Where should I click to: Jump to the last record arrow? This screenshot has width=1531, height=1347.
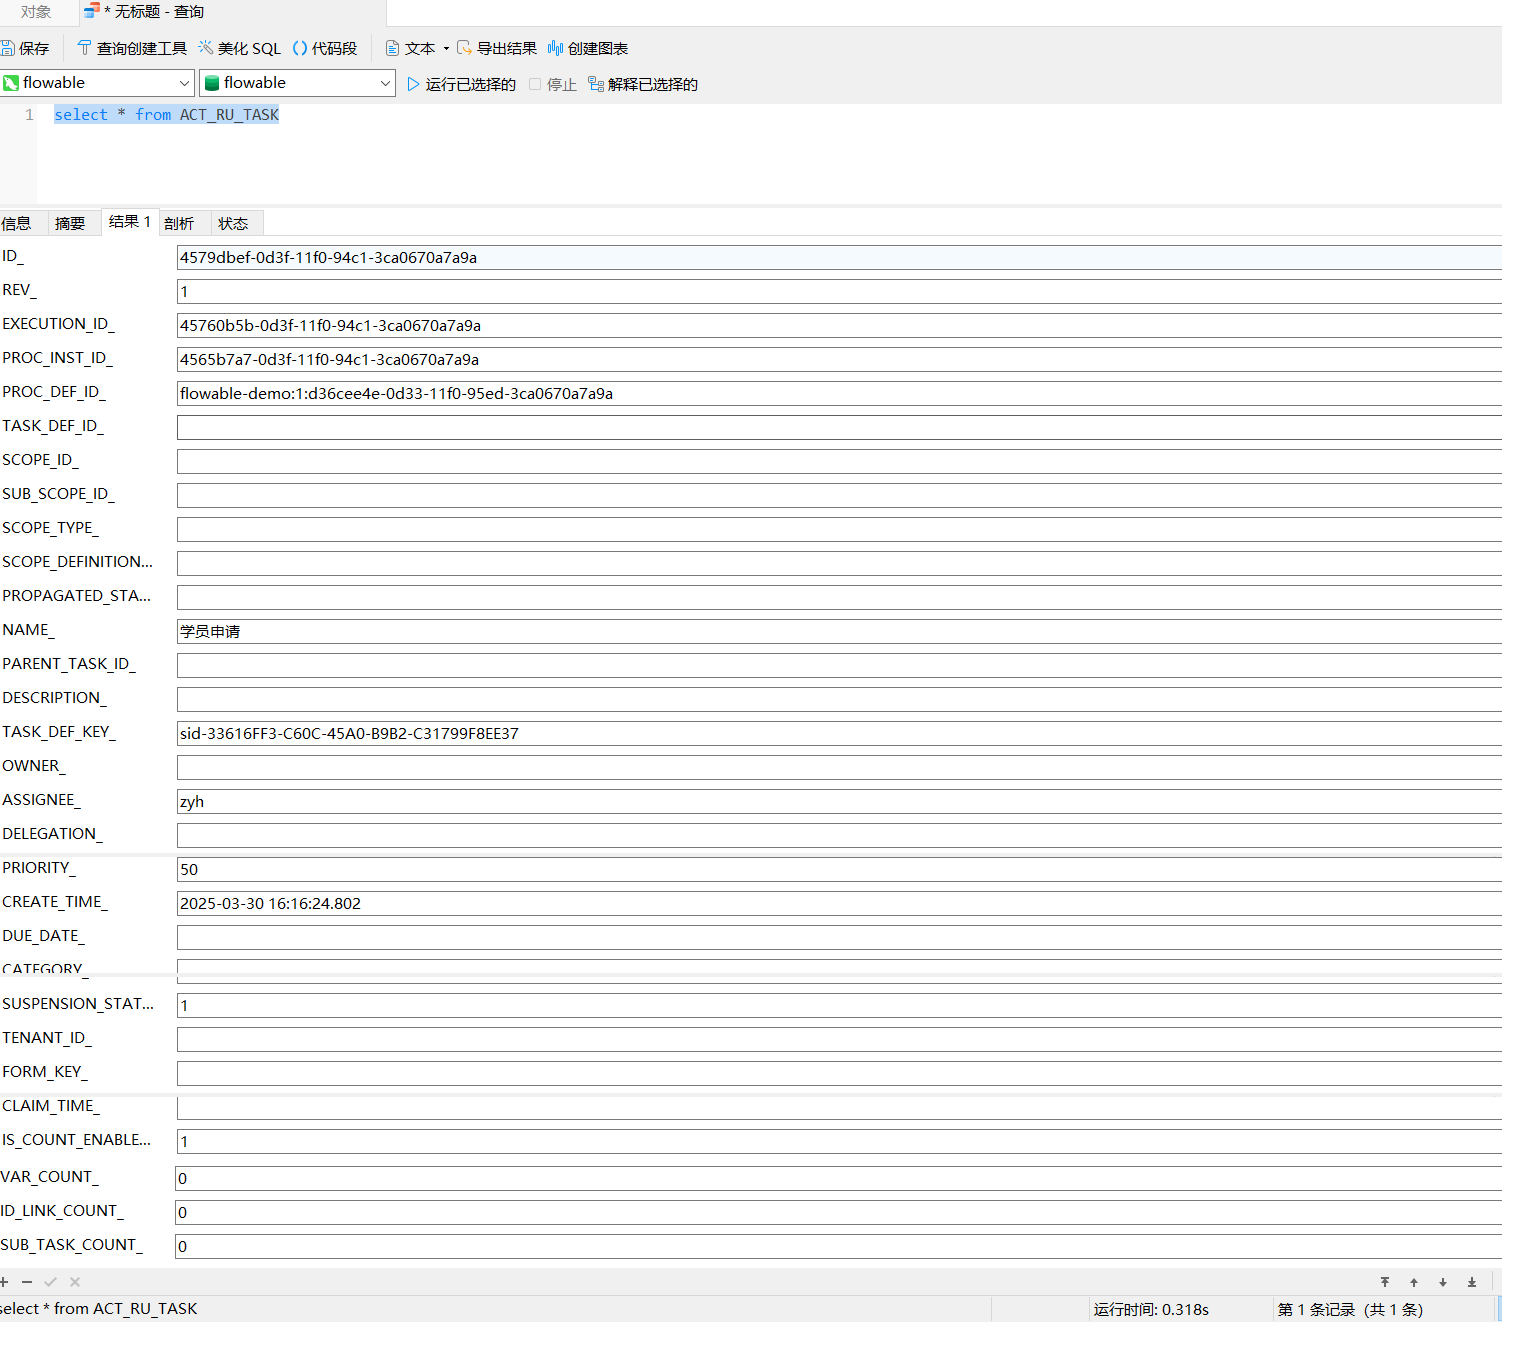(1471, 1282)
